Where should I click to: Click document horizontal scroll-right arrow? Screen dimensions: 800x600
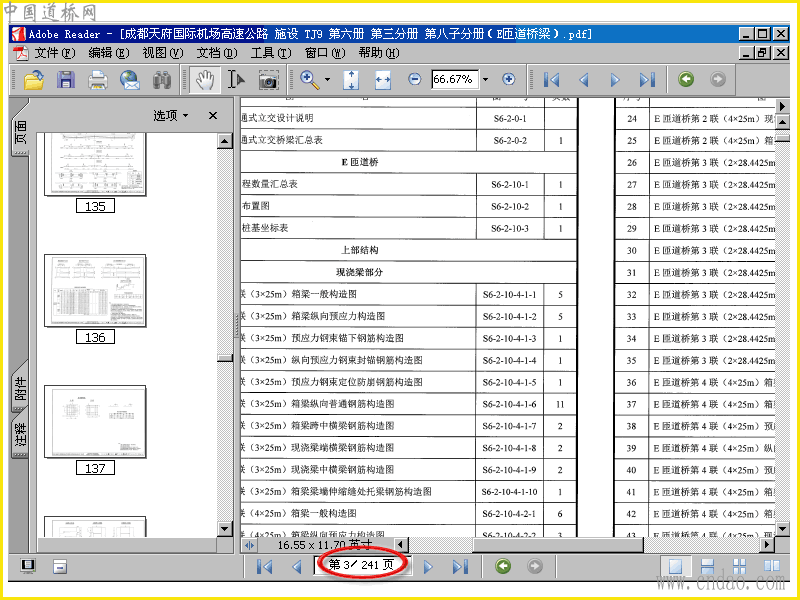click(766, 545)
